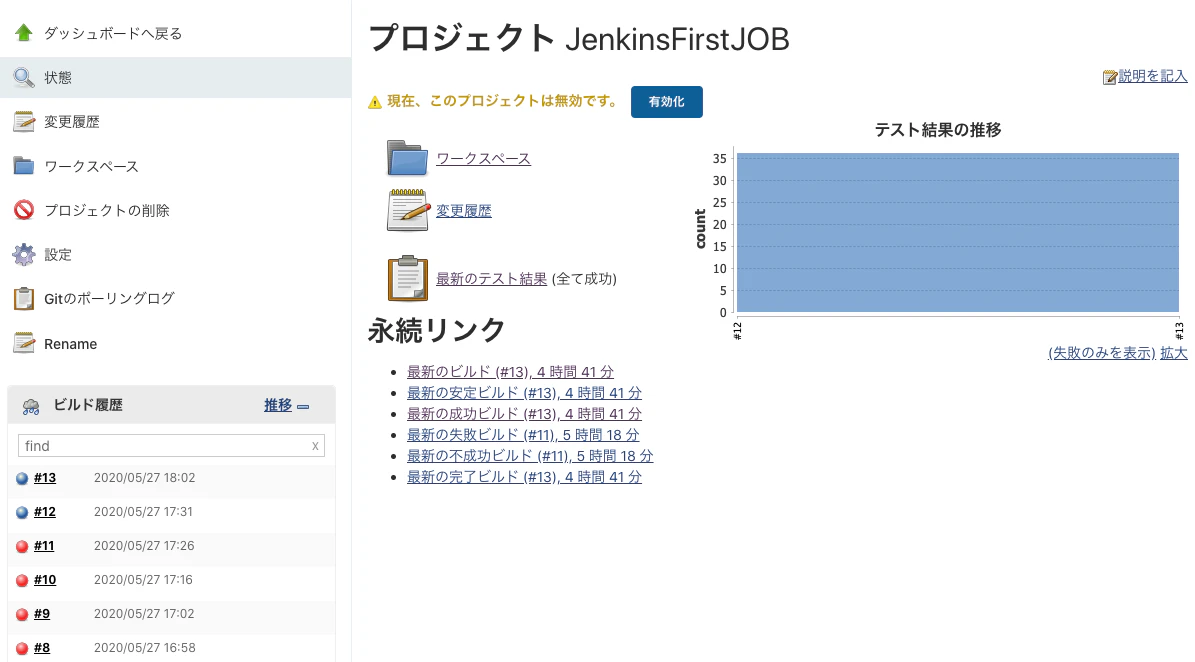The image size is (1195, 662).
Task: Click timestamp 2020/05/27 18:02
Action: click(x=145, y=478)
